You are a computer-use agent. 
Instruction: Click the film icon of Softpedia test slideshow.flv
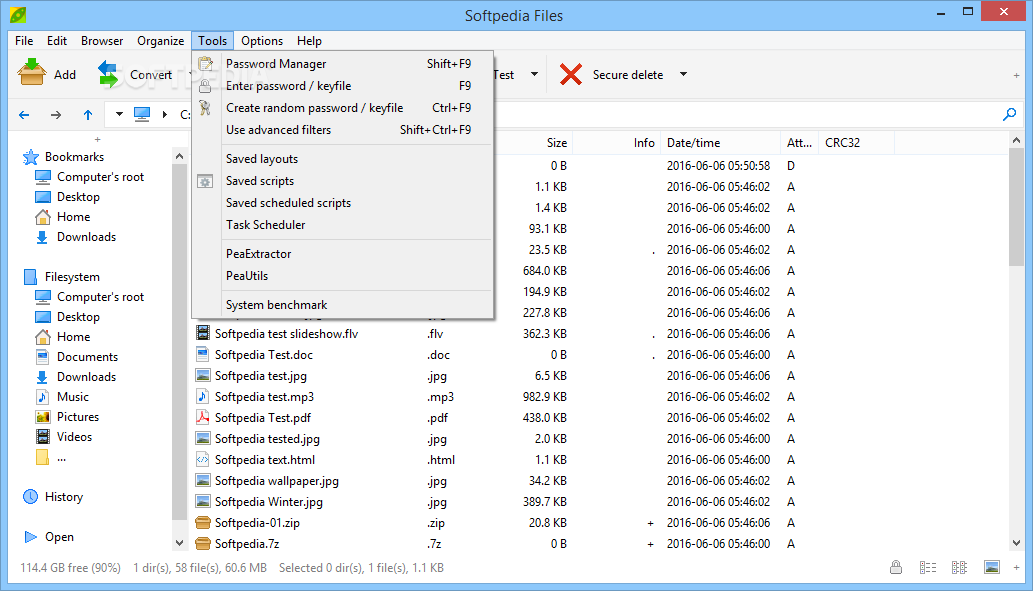[x=203, y=333]
